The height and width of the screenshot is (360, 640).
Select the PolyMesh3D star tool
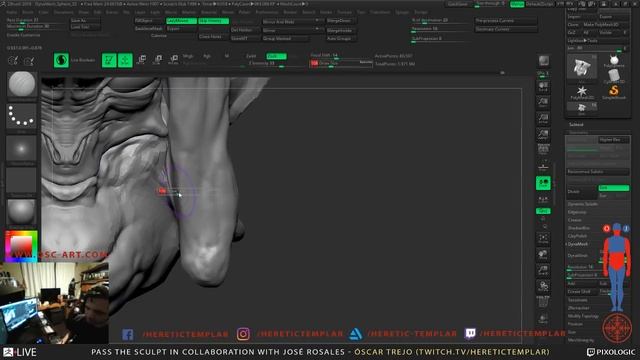(582, 92)
